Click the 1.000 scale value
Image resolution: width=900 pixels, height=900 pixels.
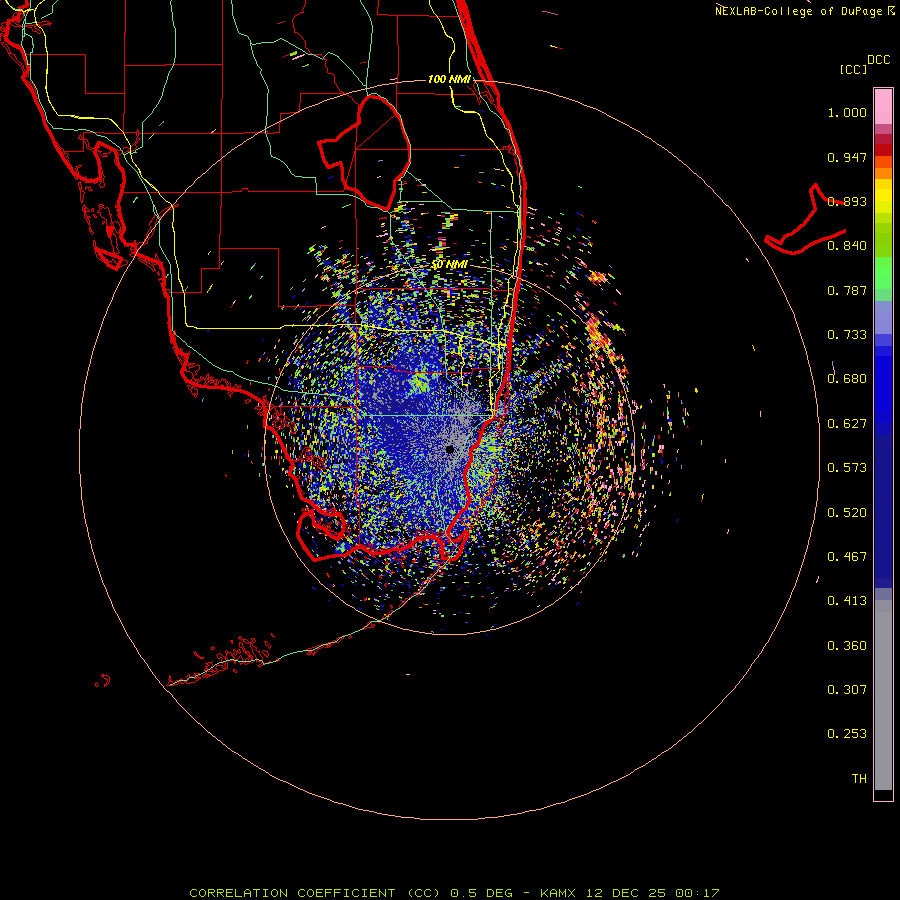[847, 112]
